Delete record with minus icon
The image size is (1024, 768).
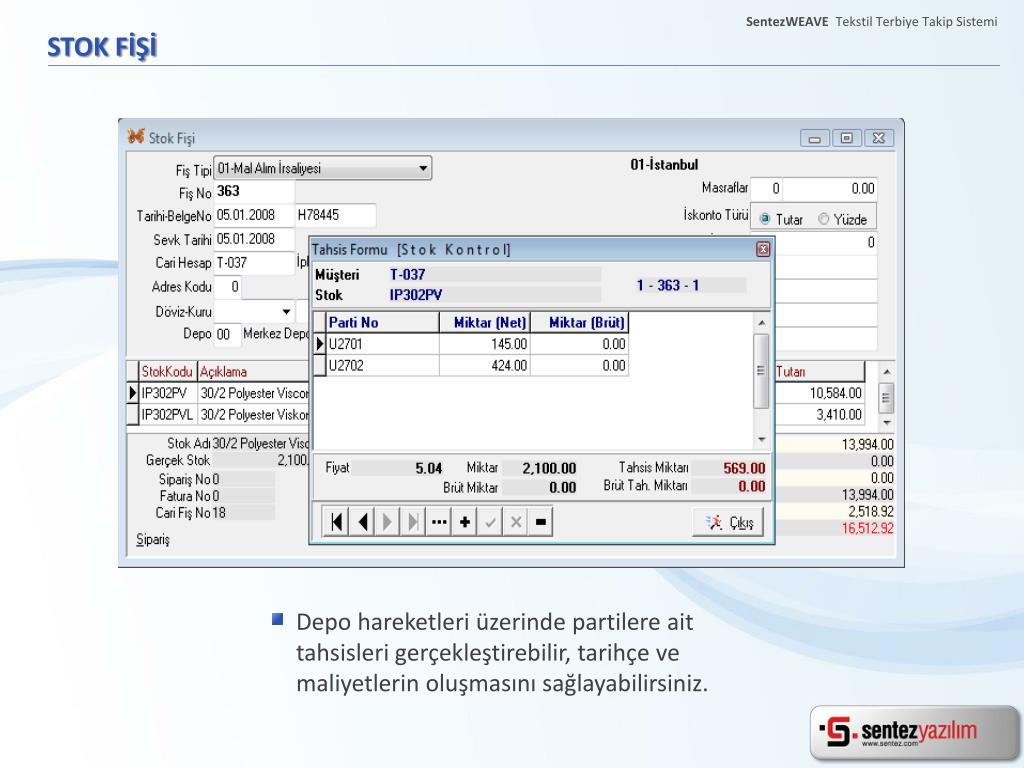(x=541, y=522)
